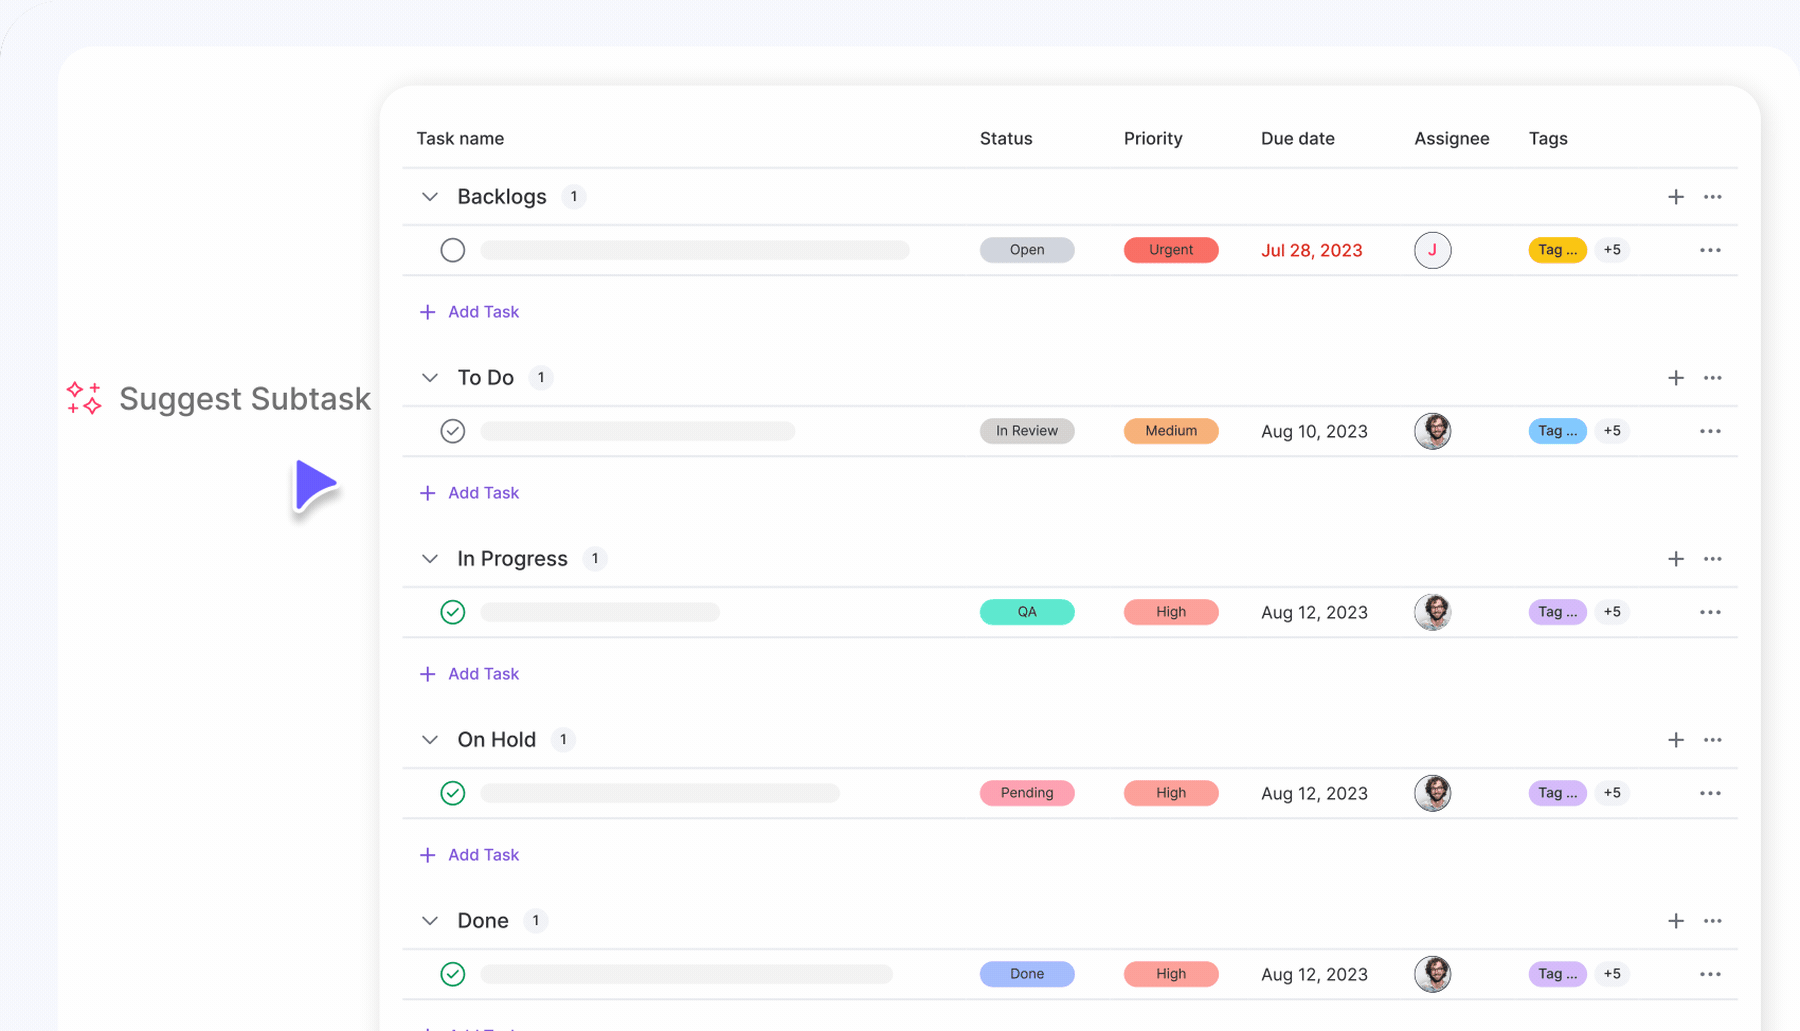Collapse the Done section chevron
1800x1031 pixels.
[x=430, y=921]
